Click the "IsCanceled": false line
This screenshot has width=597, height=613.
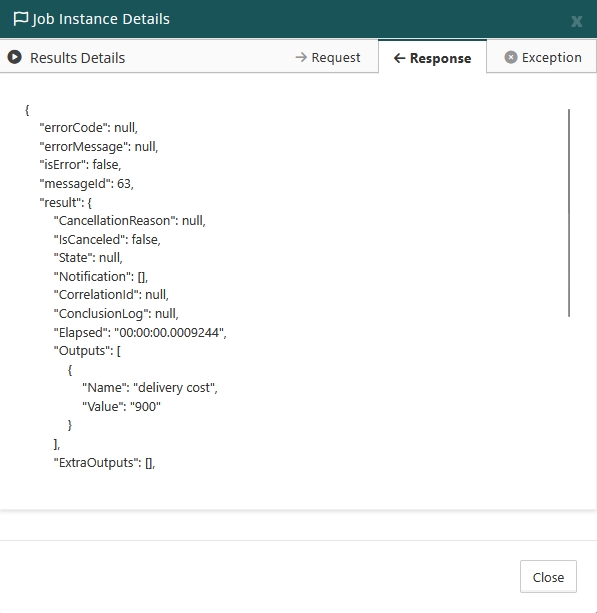tap(107, 239)
